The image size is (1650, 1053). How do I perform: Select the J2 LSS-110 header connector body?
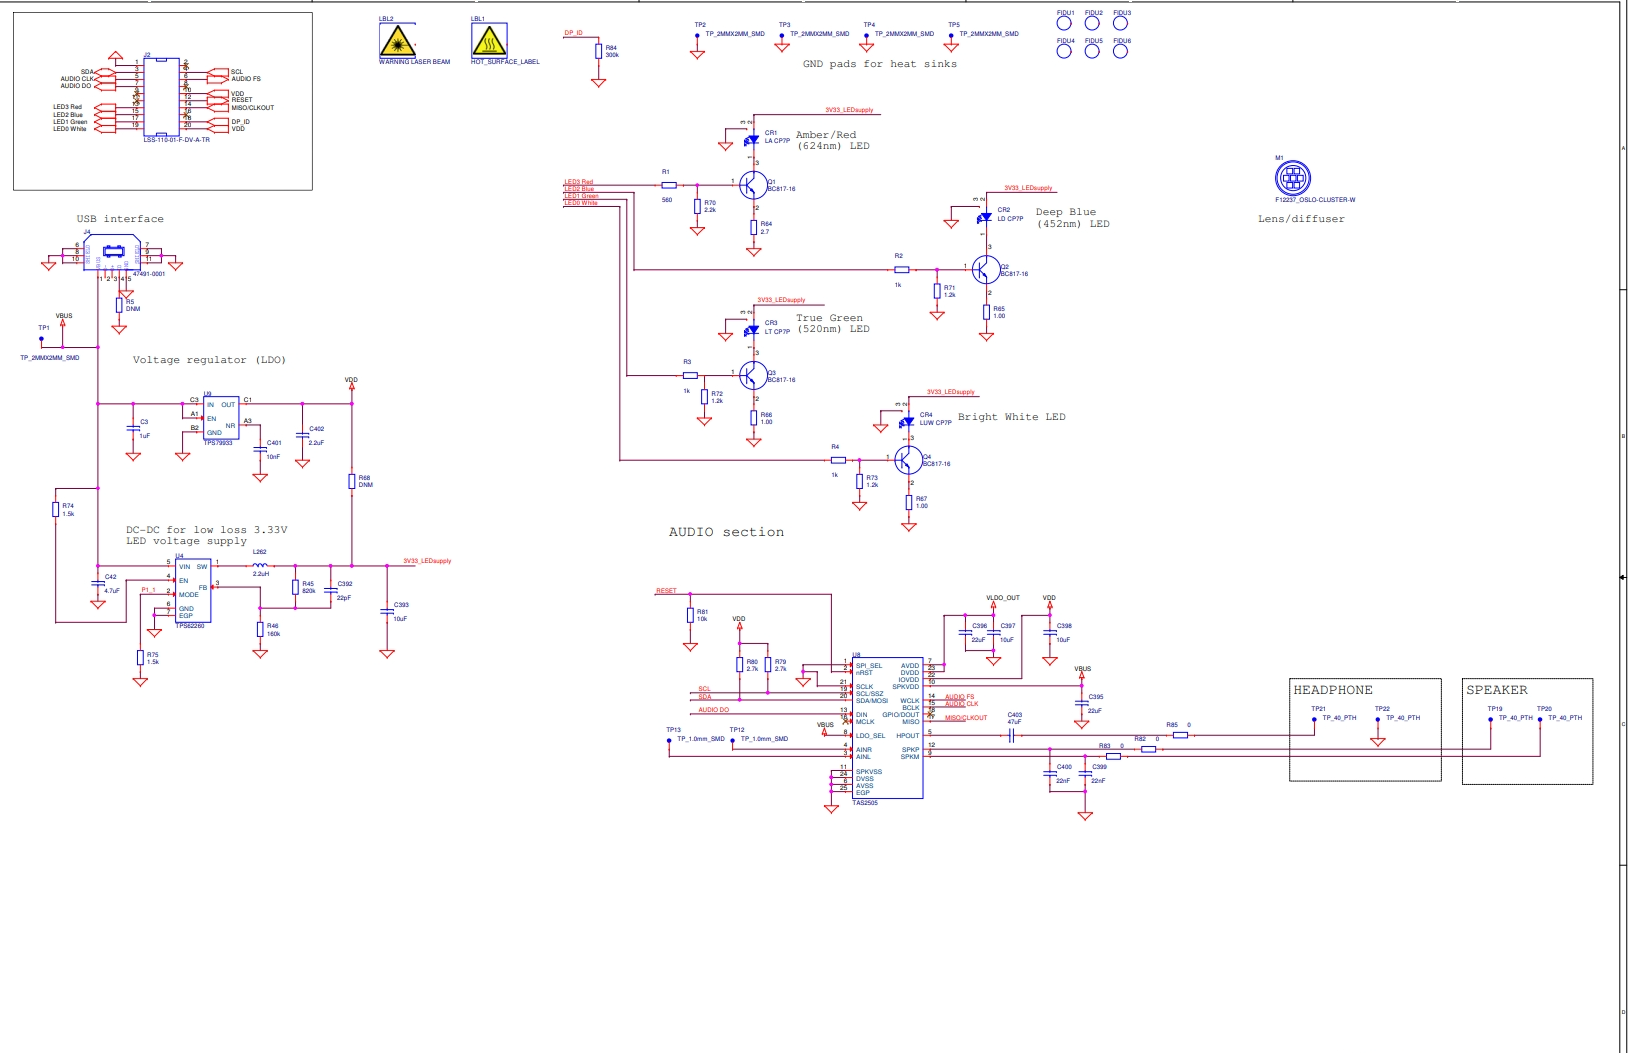pos(162,97)
